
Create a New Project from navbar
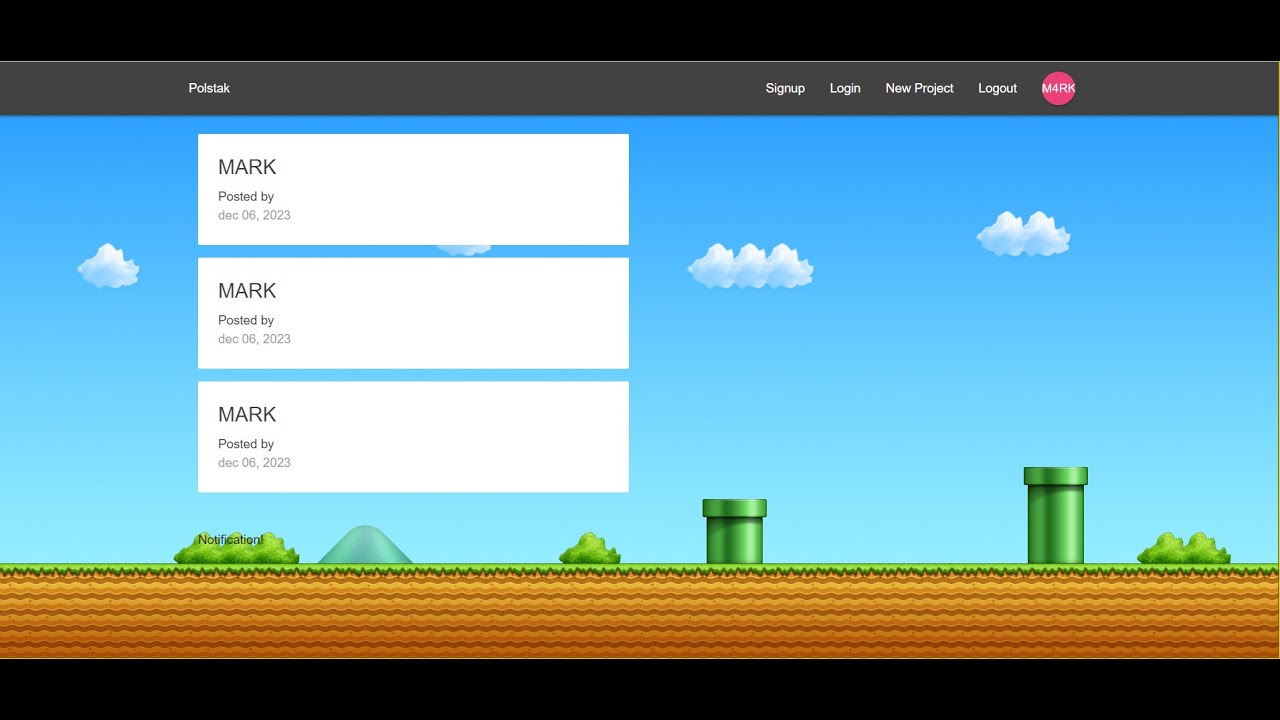pos(919,88)
